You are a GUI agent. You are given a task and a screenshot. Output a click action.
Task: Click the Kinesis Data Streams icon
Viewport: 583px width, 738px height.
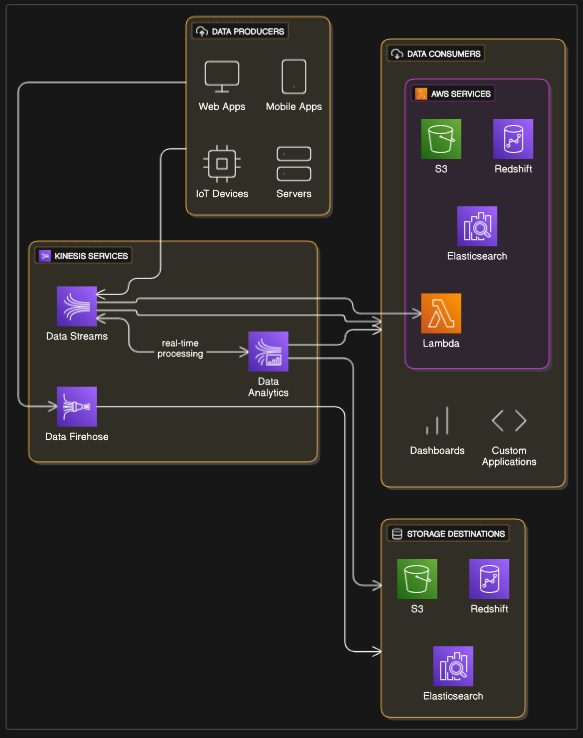coord(77,306)
